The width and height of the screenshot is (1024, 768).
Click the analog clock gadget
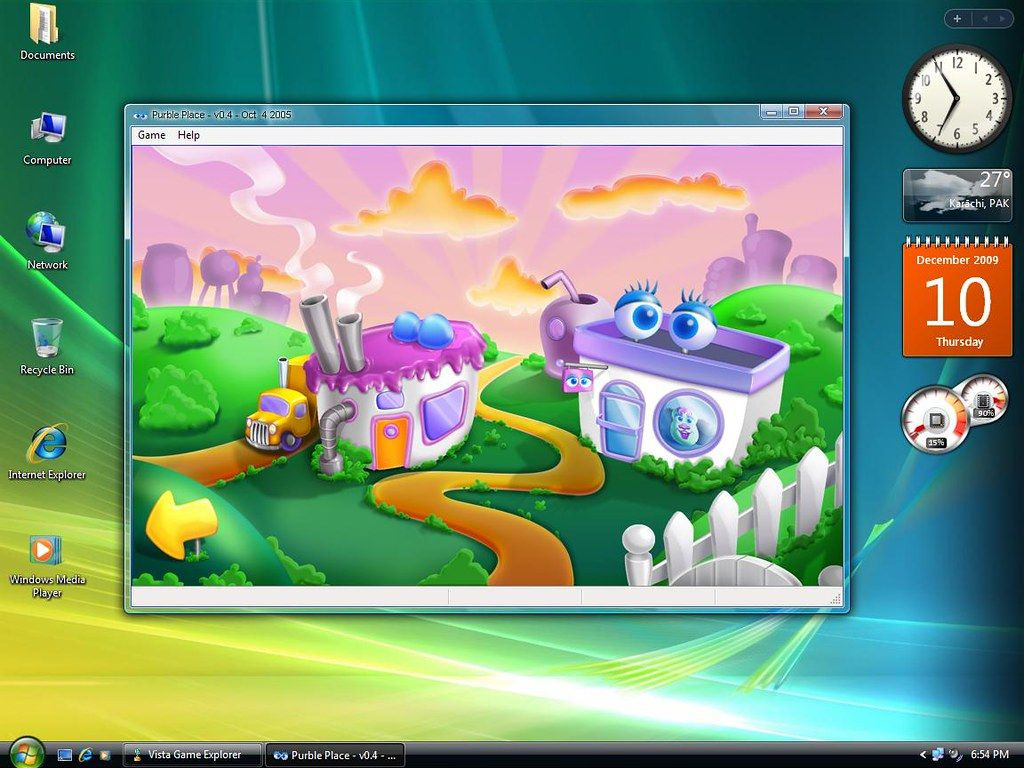(x=956, y=99)
